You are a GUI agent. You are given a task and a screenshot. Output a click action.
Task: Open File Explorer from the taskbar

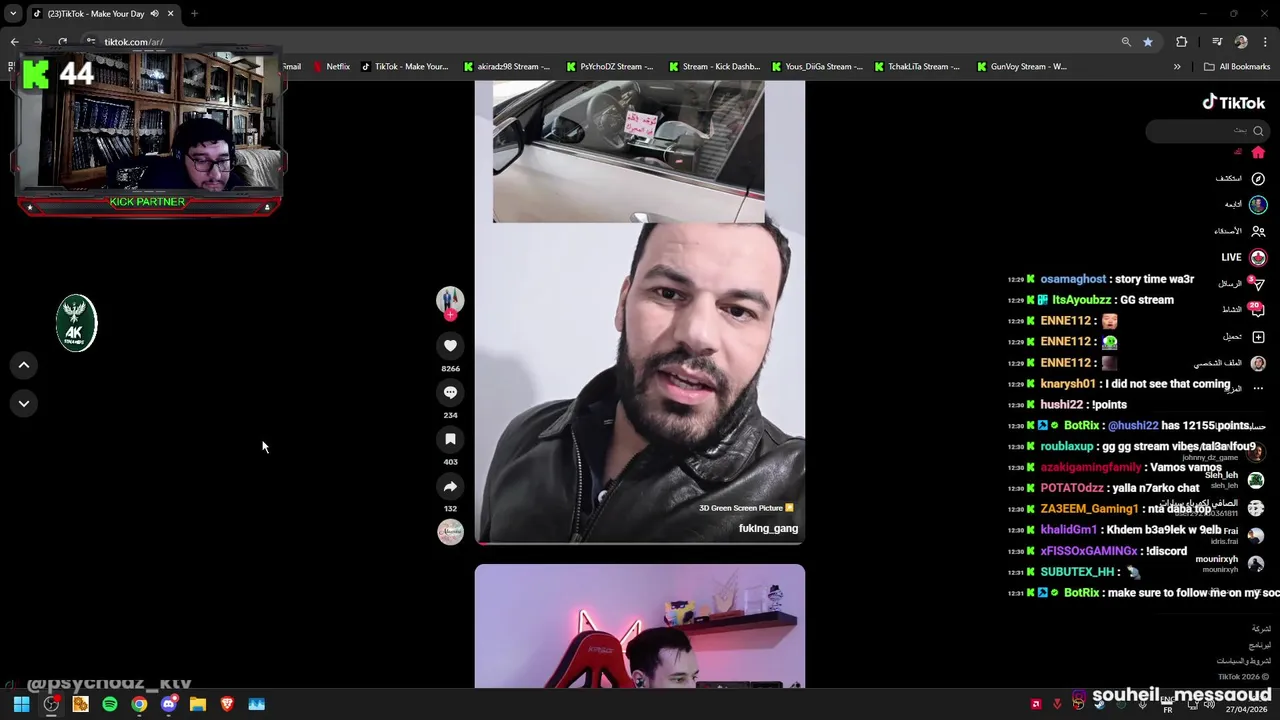pyautogui.click(x=198, y=704)
